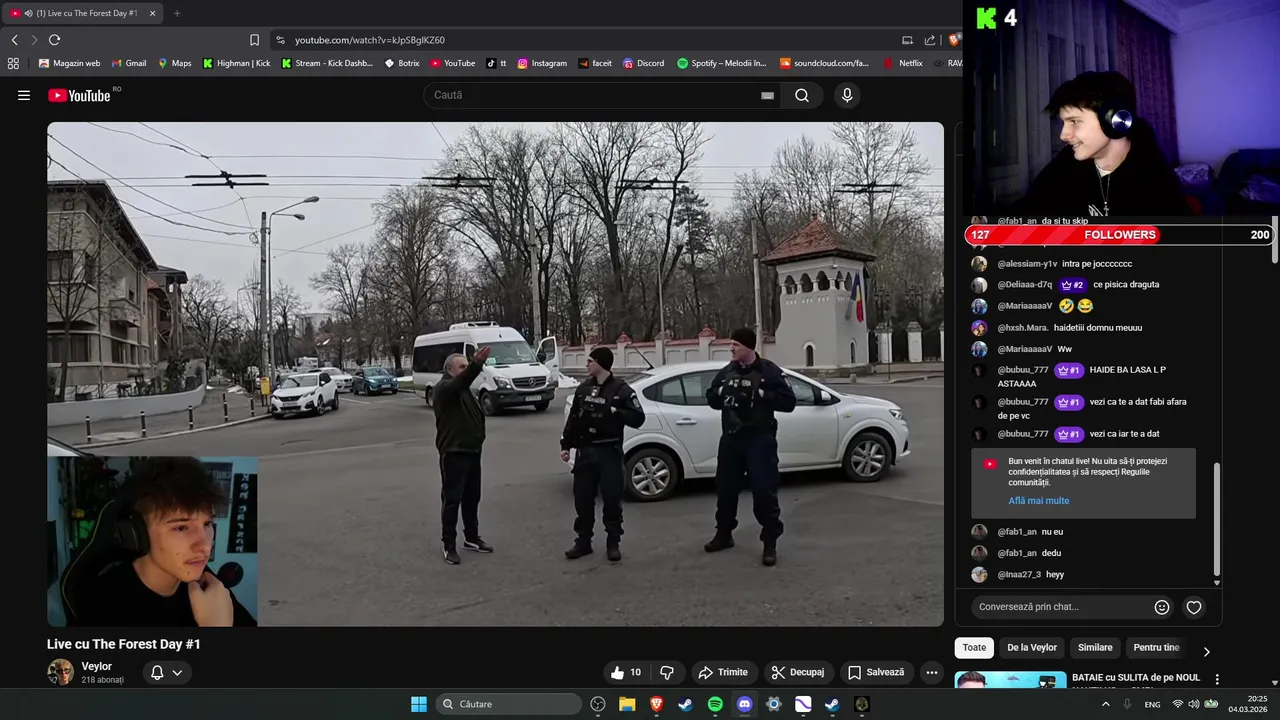Open the Maps bookmark
Image resolution: width=1280 pixels, height=720 pixels.
coord(174,63)
